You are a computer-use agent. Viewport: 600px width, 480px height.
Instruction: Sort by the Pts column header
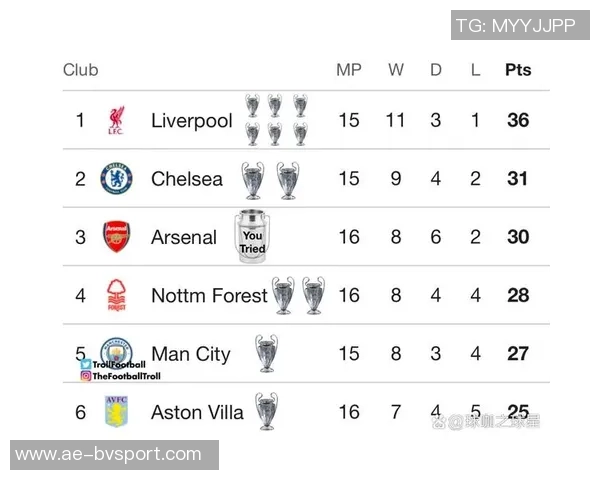pos(518,70)
